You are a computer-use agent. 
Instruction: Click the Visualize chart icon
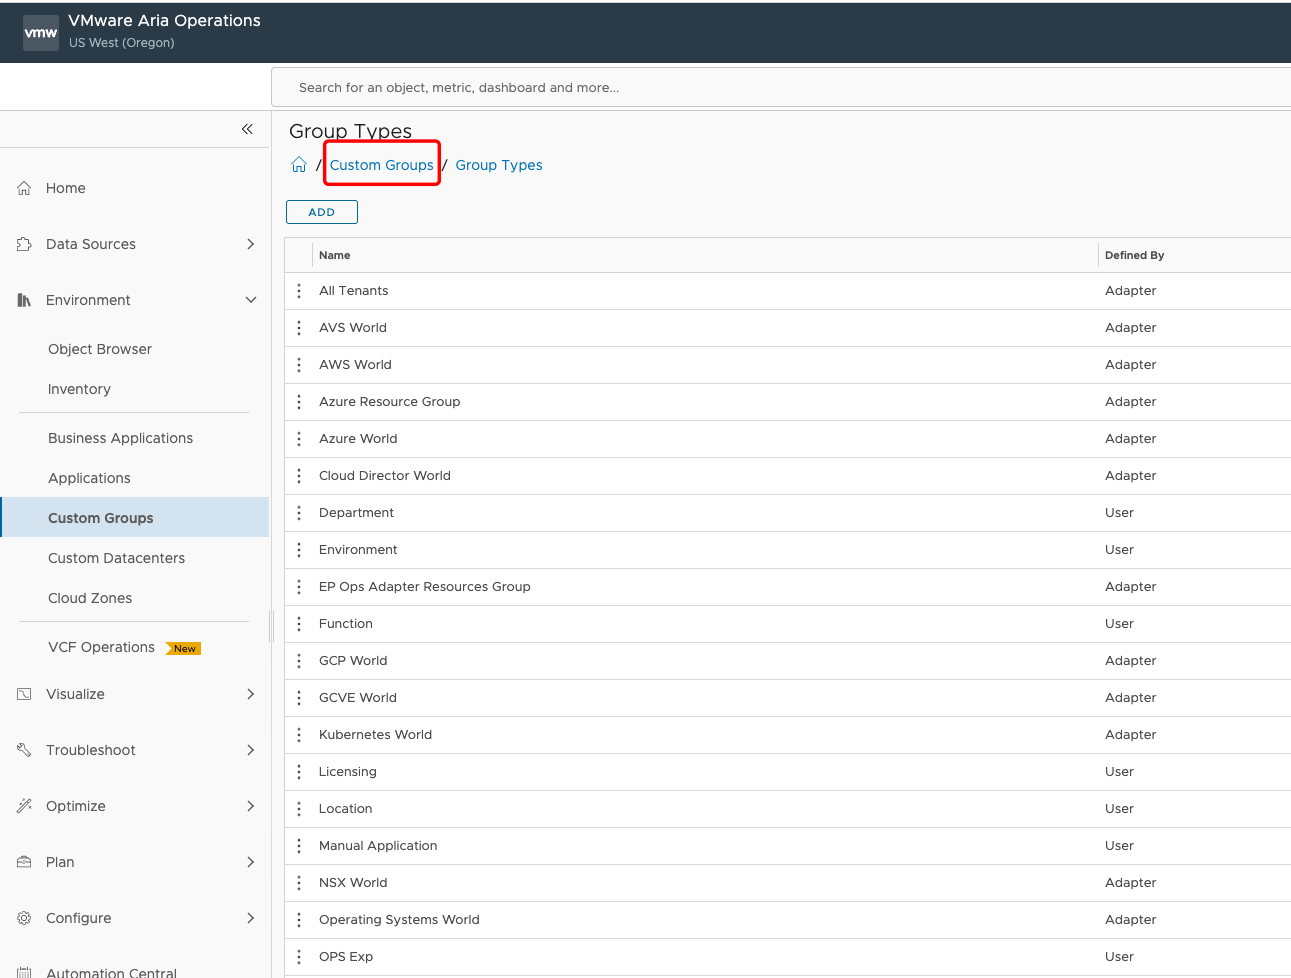coord(24,694)
